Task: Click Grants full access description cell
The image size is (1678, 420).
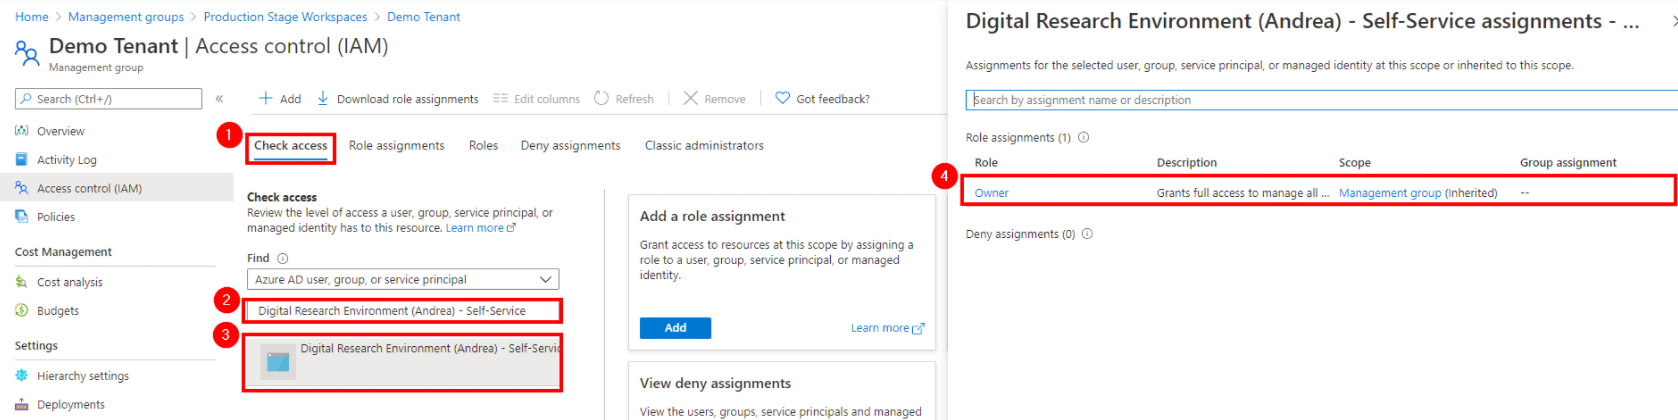Action: click(x=1243, y=193)
